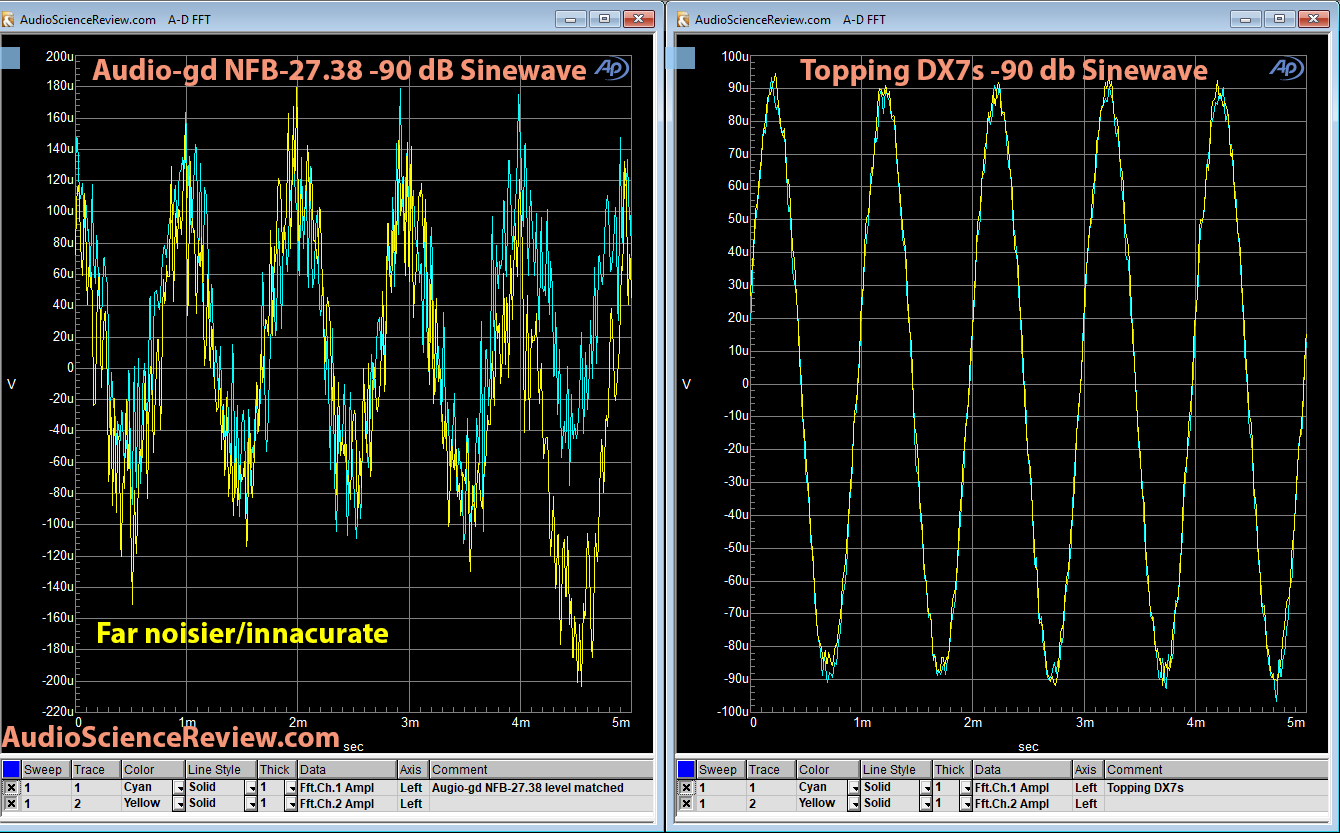This screenshot has height=833, width=1340.
Task: Open the Cyan color dropdown in the Audio-gd legend
Action: tap(179, 788)
